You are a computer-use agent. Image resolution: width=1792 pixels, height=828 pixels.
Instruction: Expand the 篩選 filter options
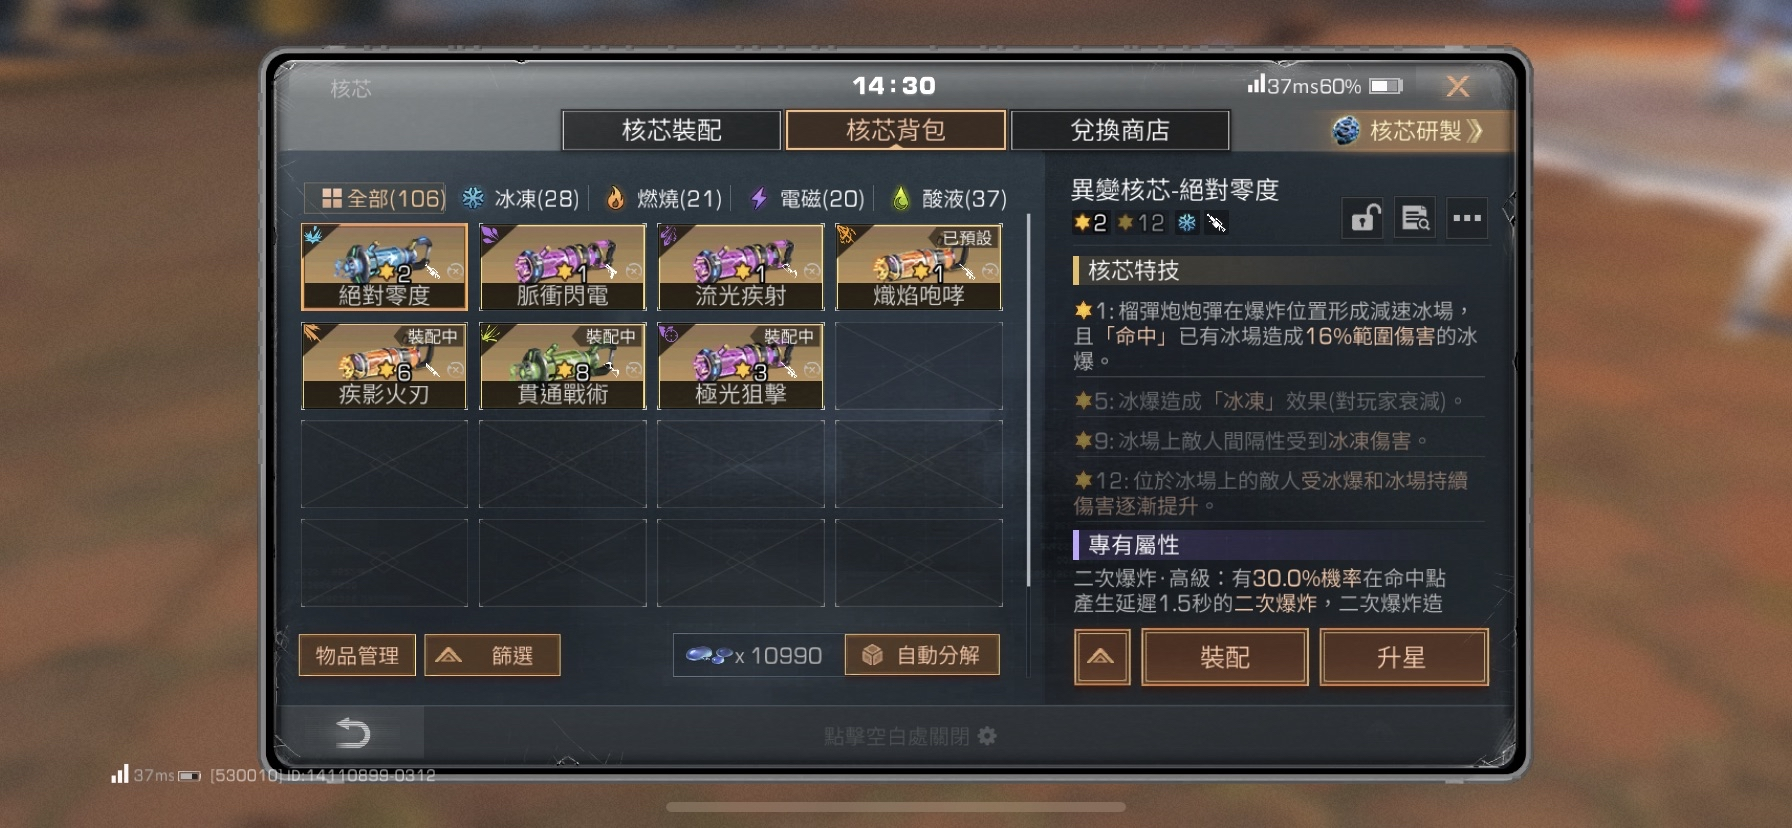pos(492,655)
